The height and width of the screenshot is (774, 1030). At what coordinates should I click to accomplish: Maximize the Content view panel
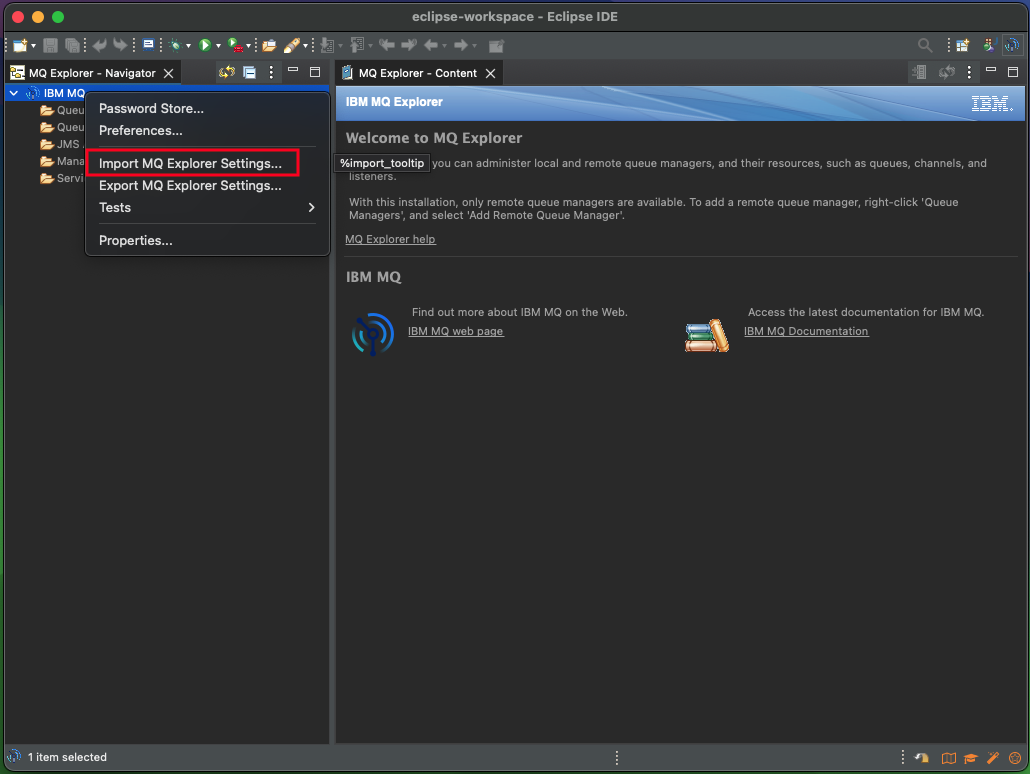[x=1012, y=72]
